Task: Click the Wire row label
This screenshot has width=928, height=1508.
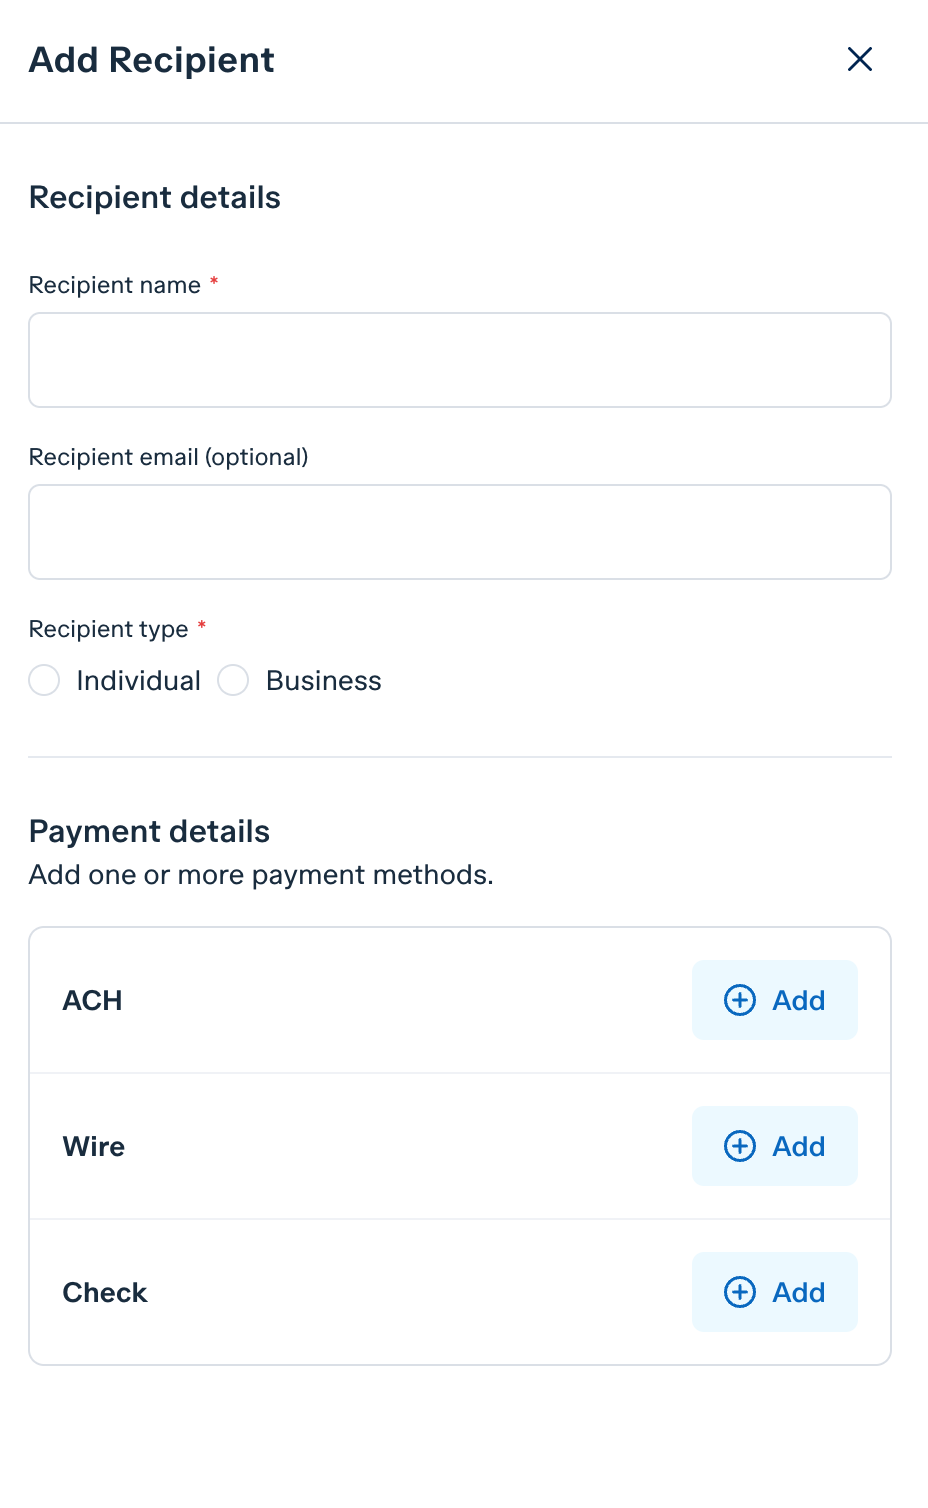Action: pos(94,1146)
